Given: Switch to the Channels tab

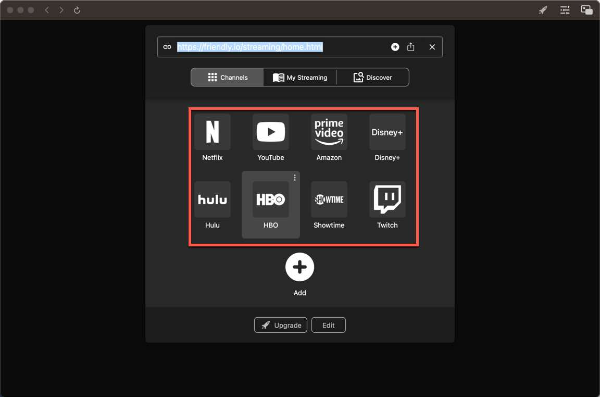Looking at the screenshot, I should (x=228, y=77).
